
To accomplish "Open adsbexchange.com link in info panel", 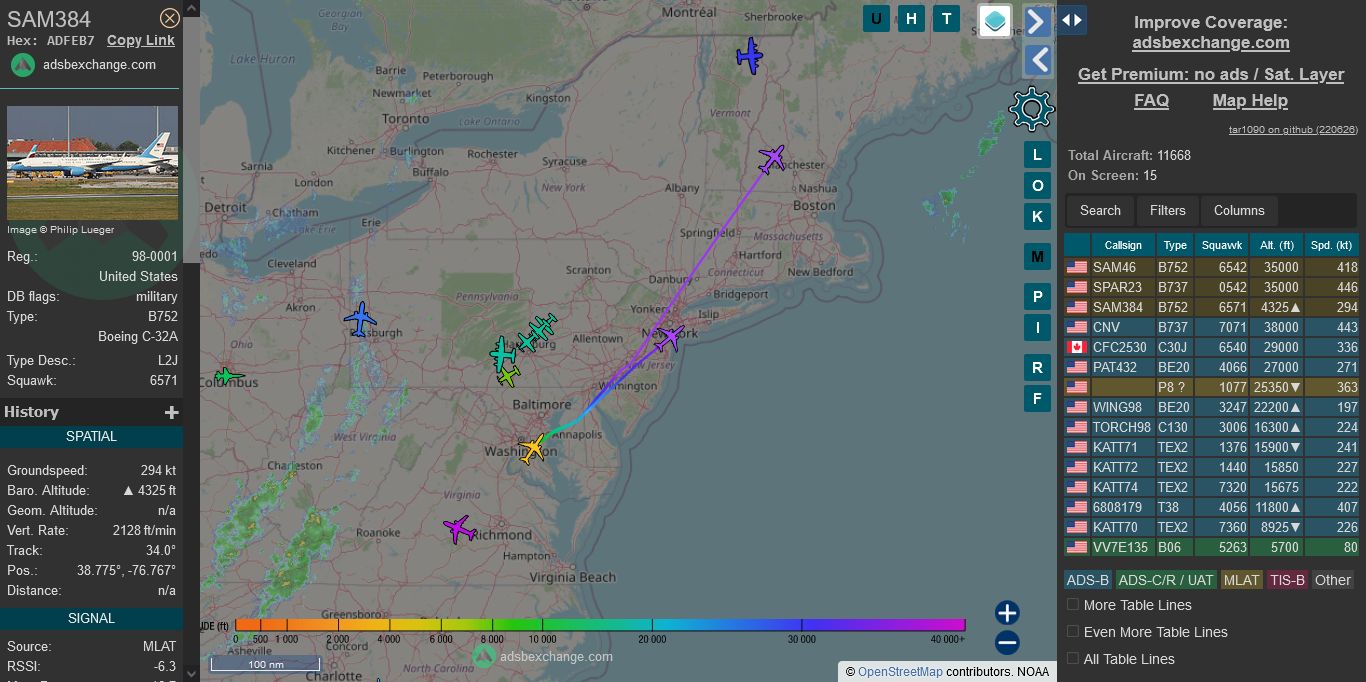I will click(99, 64).
